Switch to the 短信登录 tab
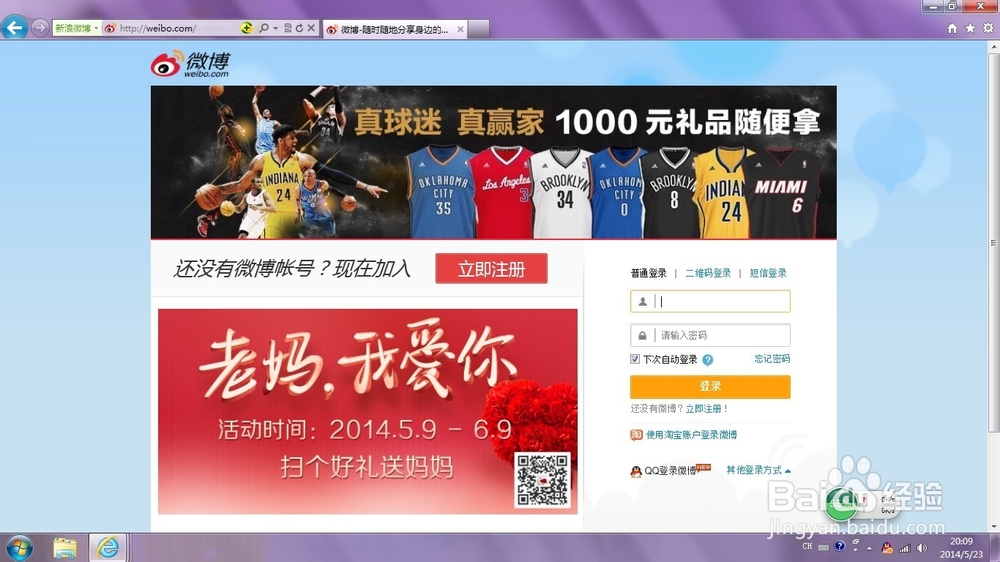The width and height of the screenshot is (1000, 562). (768, 273)
